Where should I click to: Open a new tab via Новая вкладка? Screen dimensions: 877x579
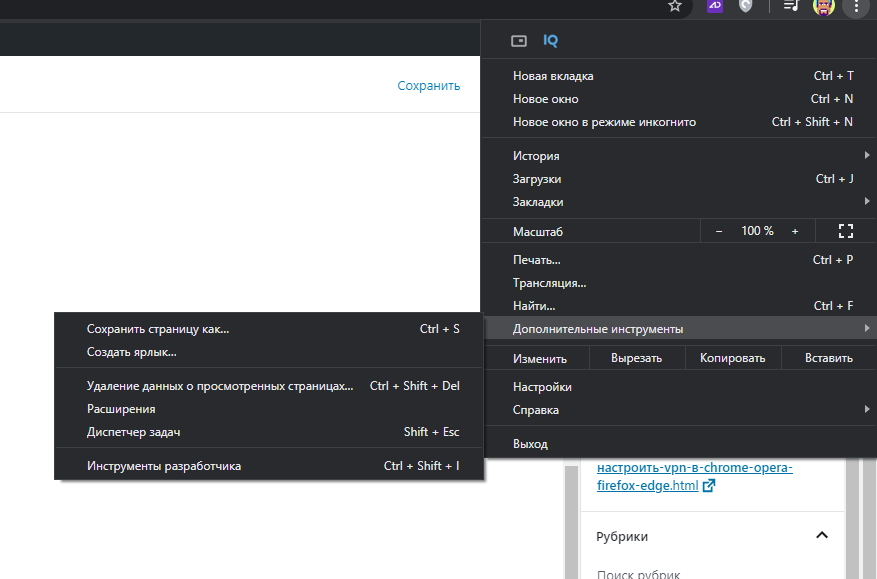tap(678, 76)
